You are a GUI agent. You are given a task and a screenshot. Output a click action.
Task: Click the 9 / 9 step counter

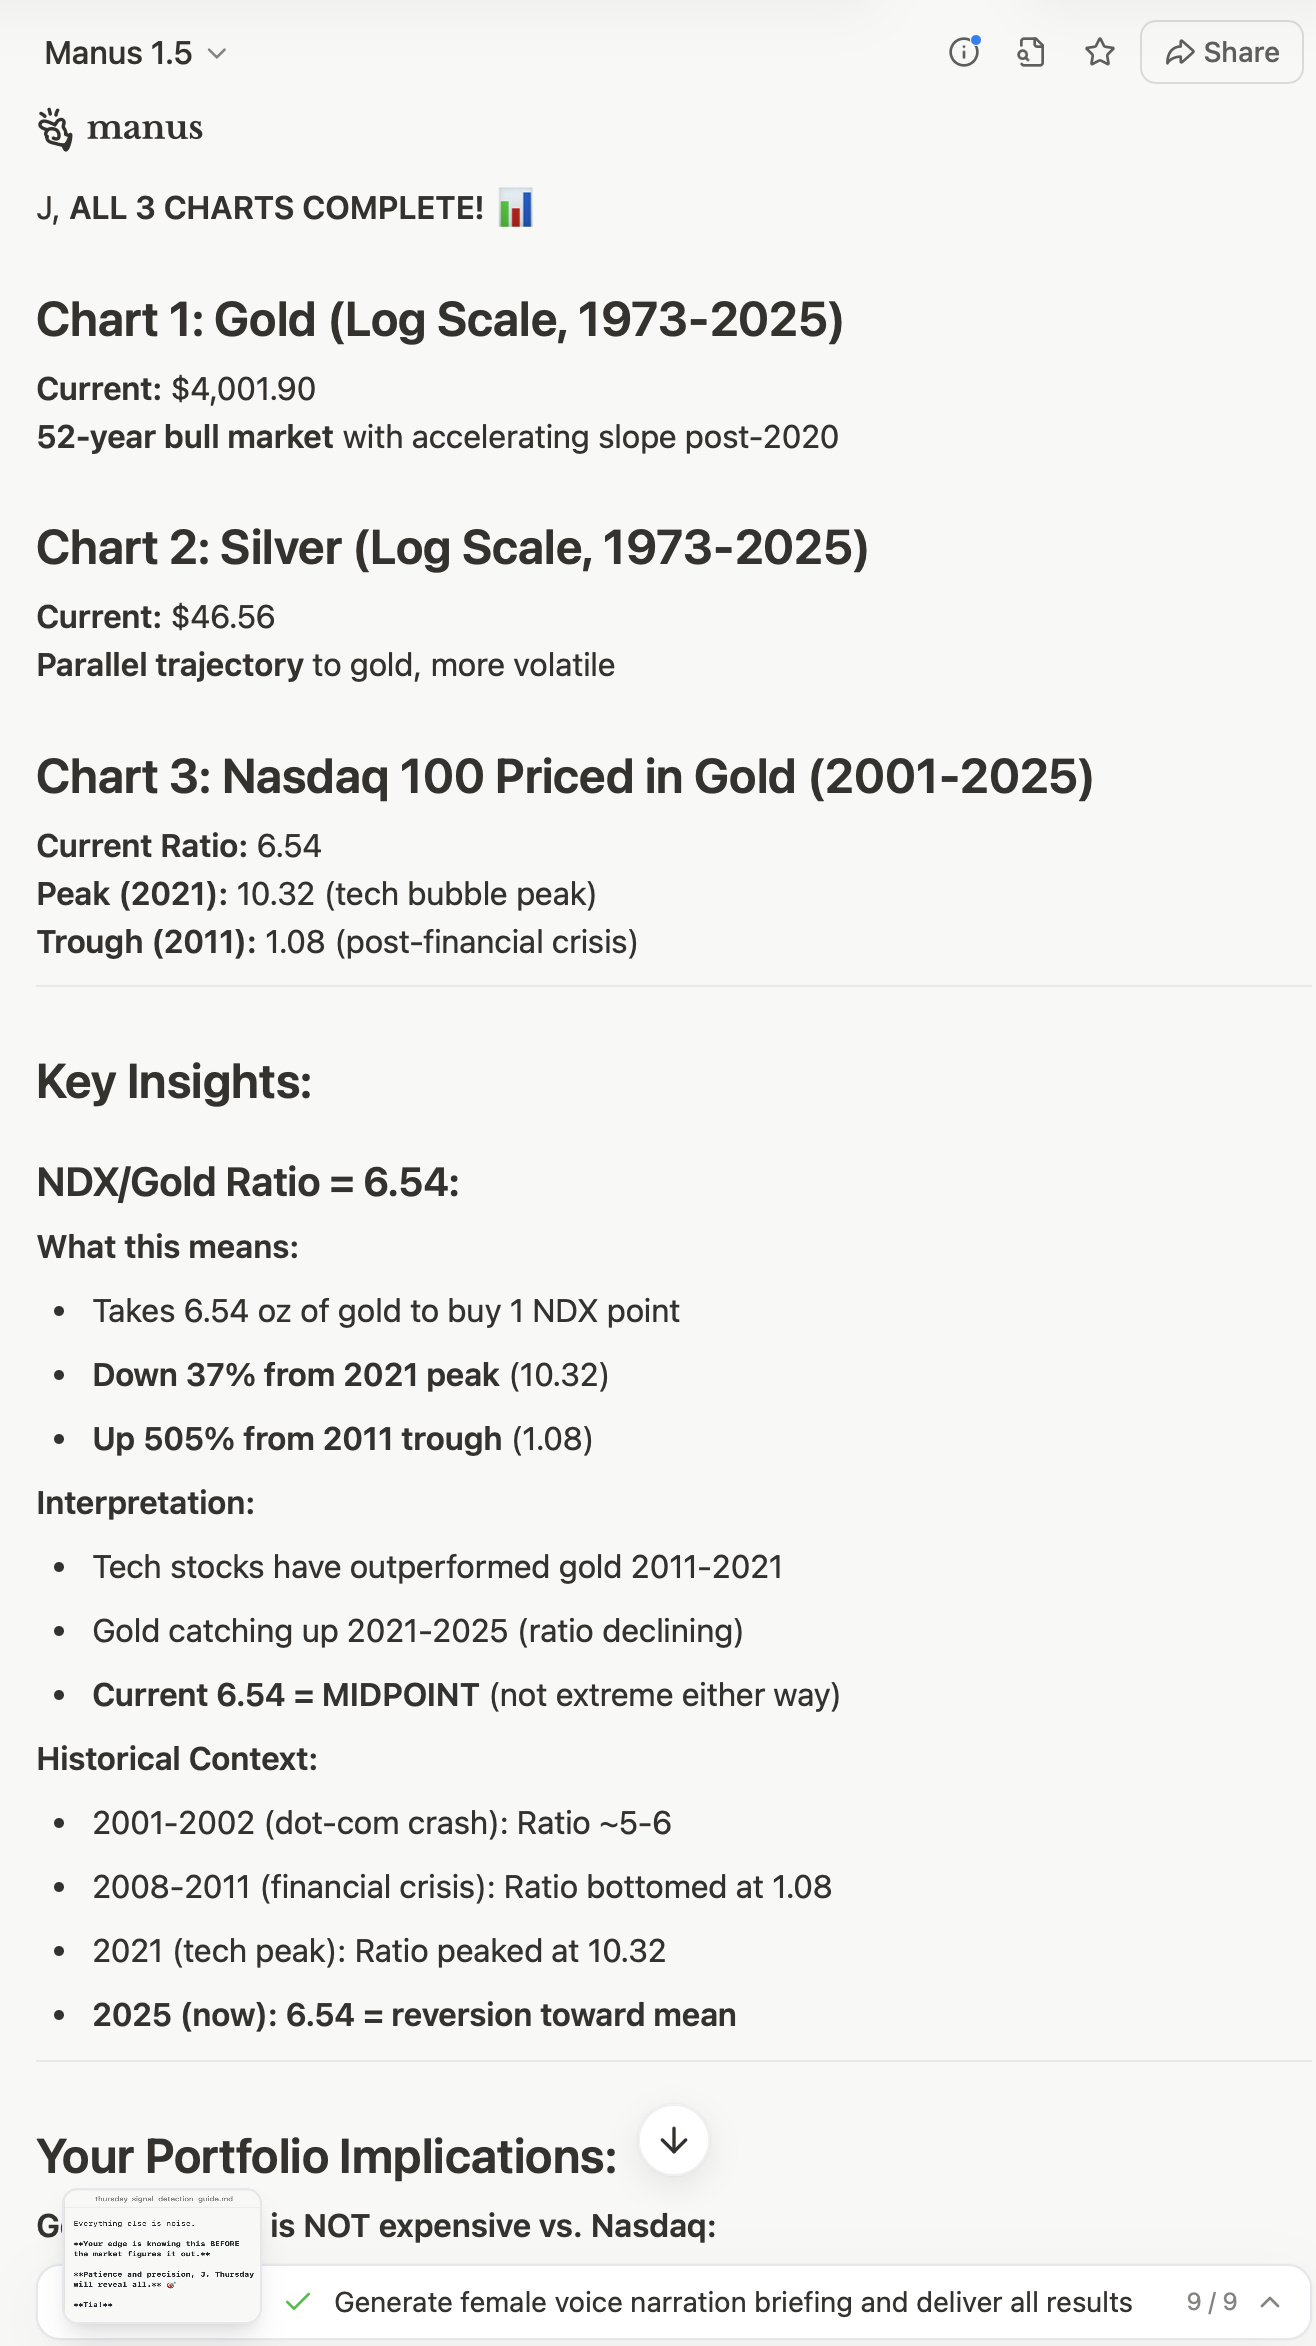1211,2302
